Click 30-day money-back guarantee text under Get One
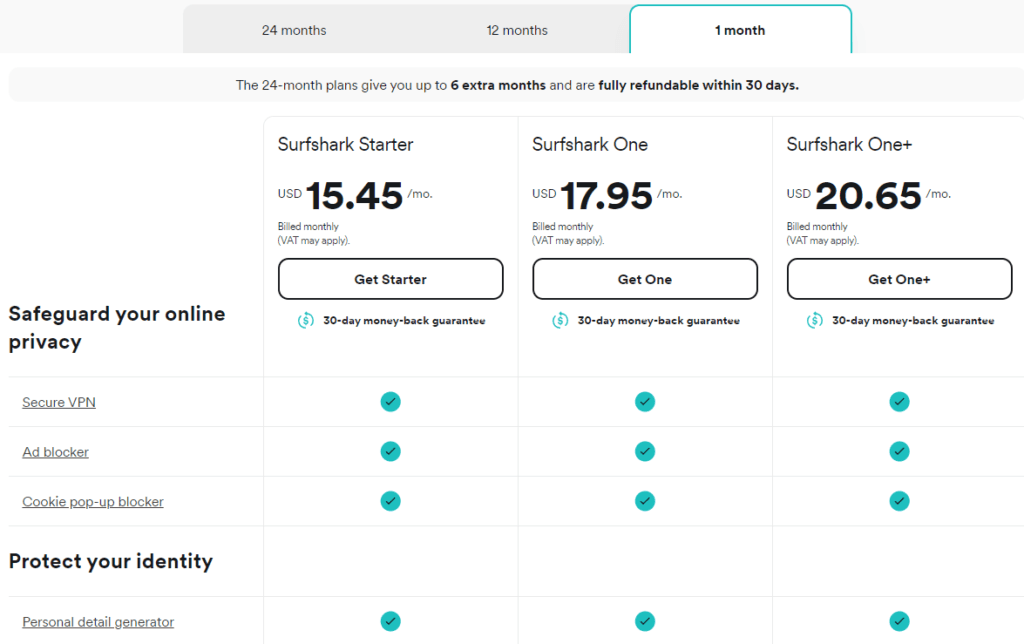 coord(658,321)
